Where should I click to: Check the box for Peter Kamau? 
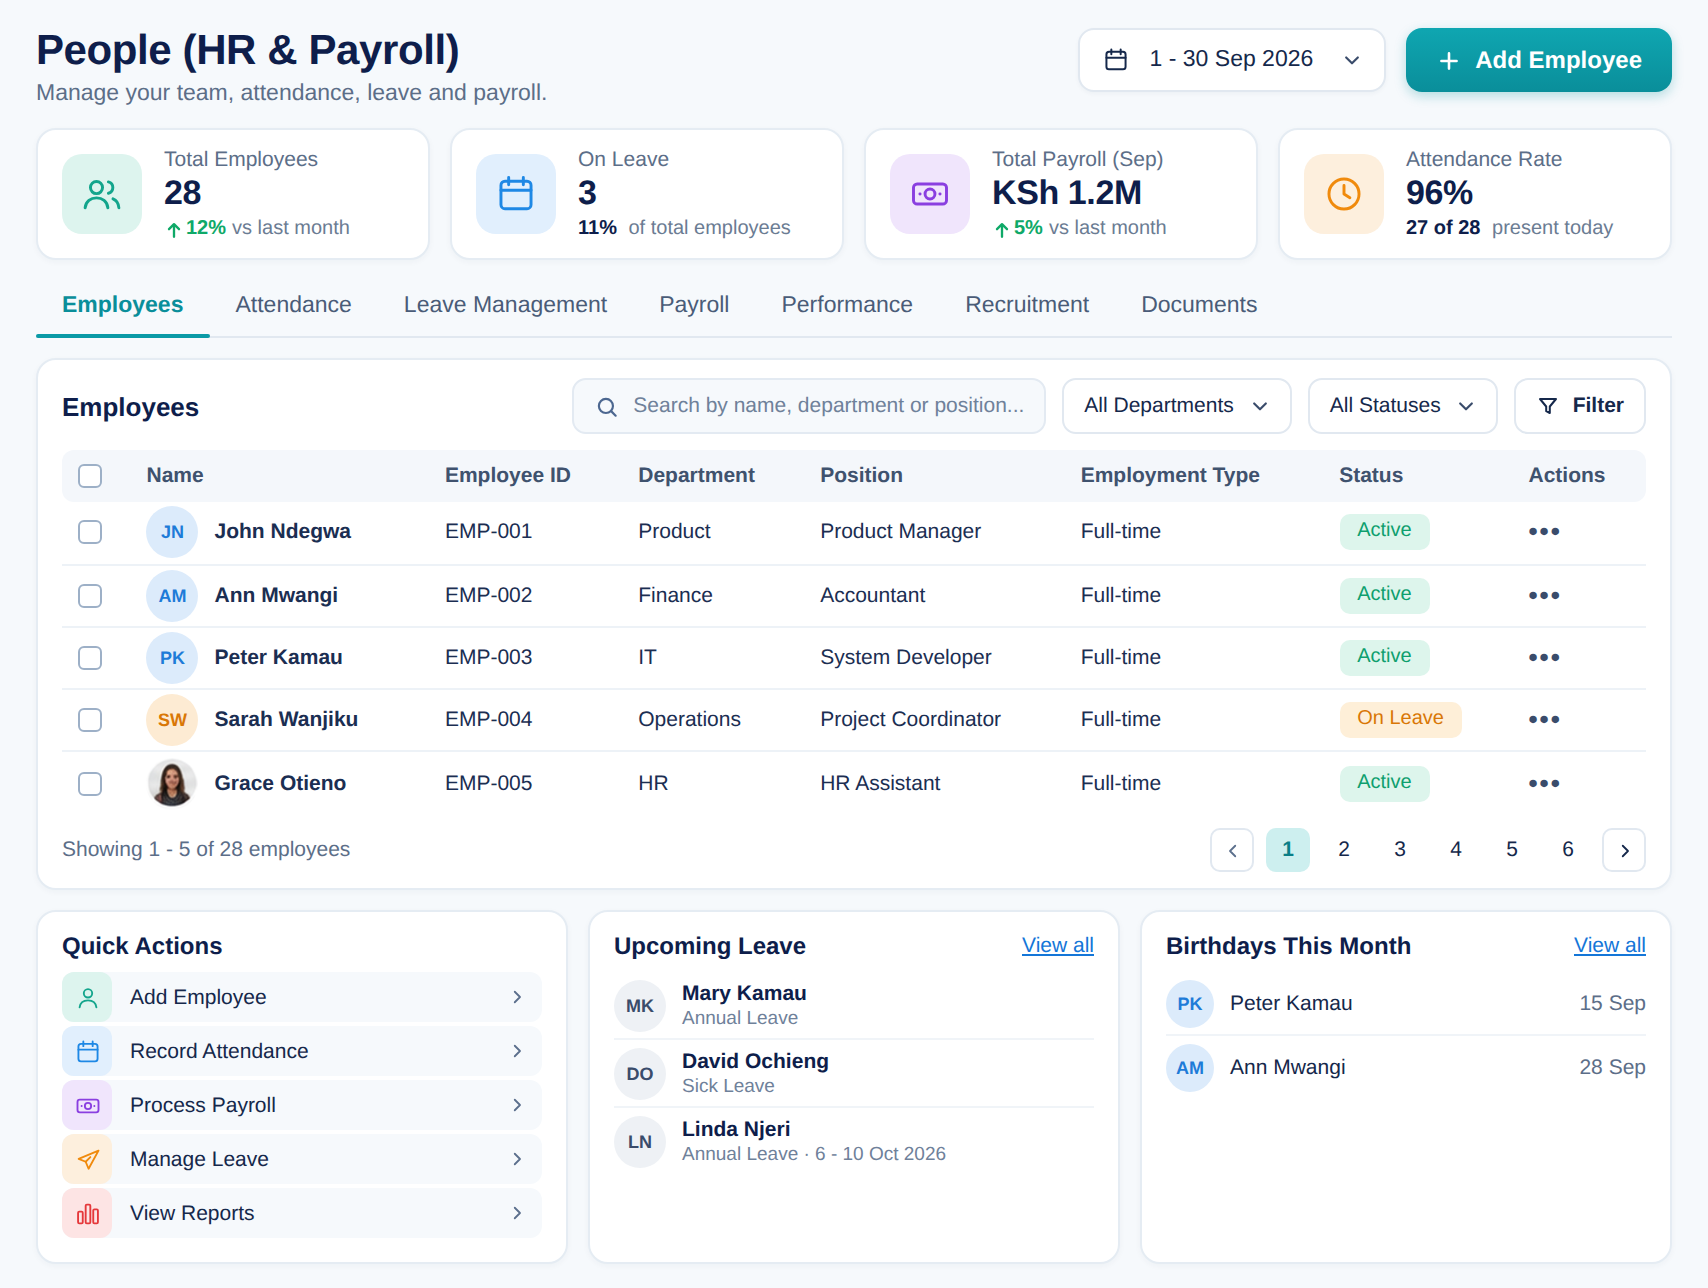(90, 658)
